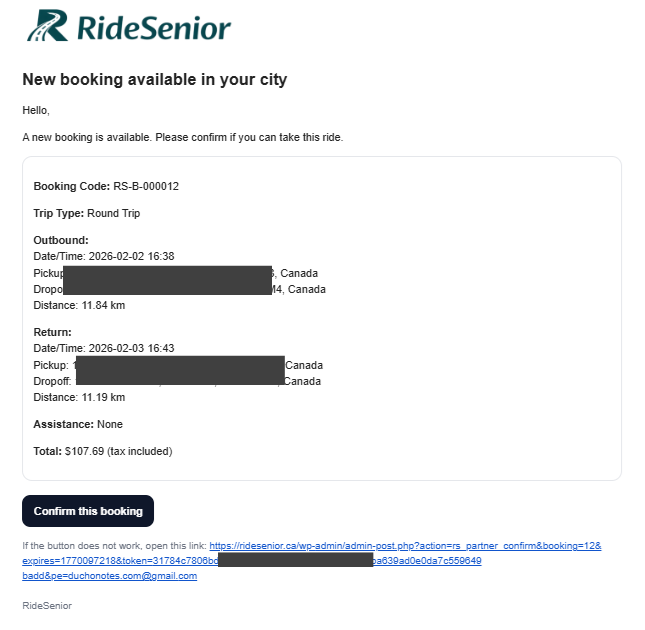Click the redacted block in the link token
The height and width of the screenshot is (630, 645).
(x=295, y=560)
